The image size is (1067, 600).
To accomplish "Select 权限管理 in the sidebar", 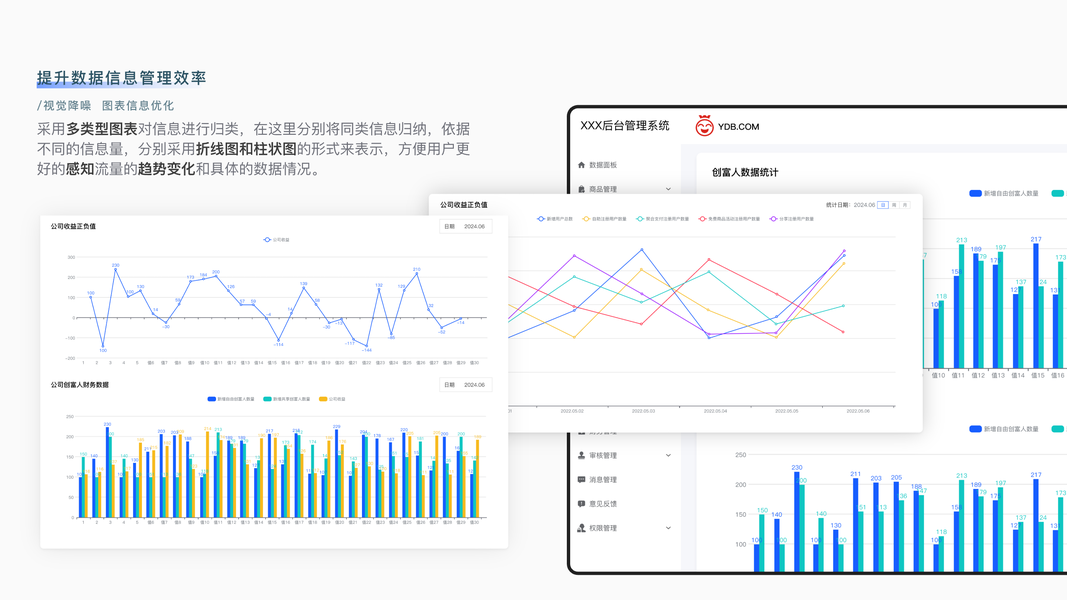I will click(603, 528).
